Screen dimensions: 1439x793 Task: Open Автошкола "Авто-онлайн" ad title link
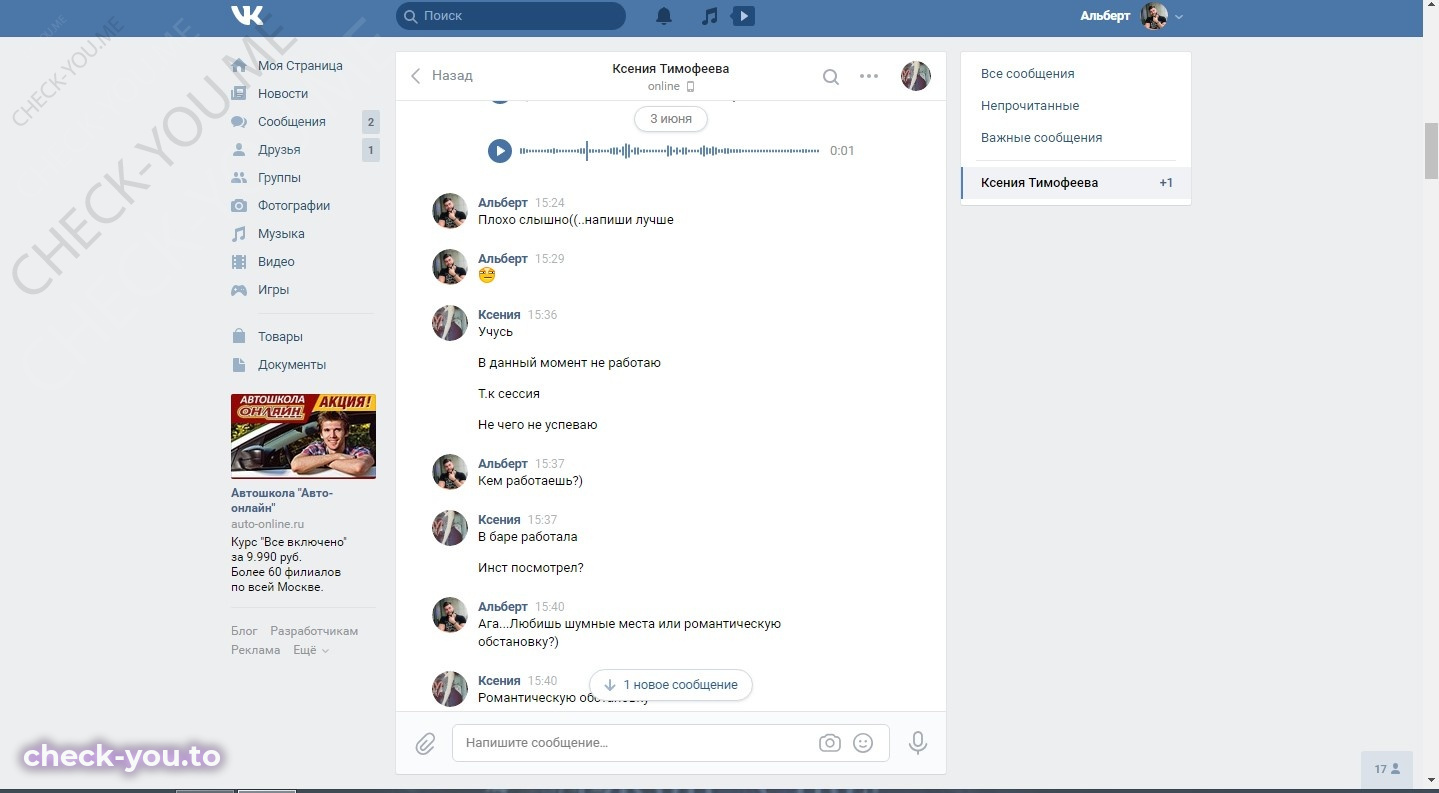[282, 501]
